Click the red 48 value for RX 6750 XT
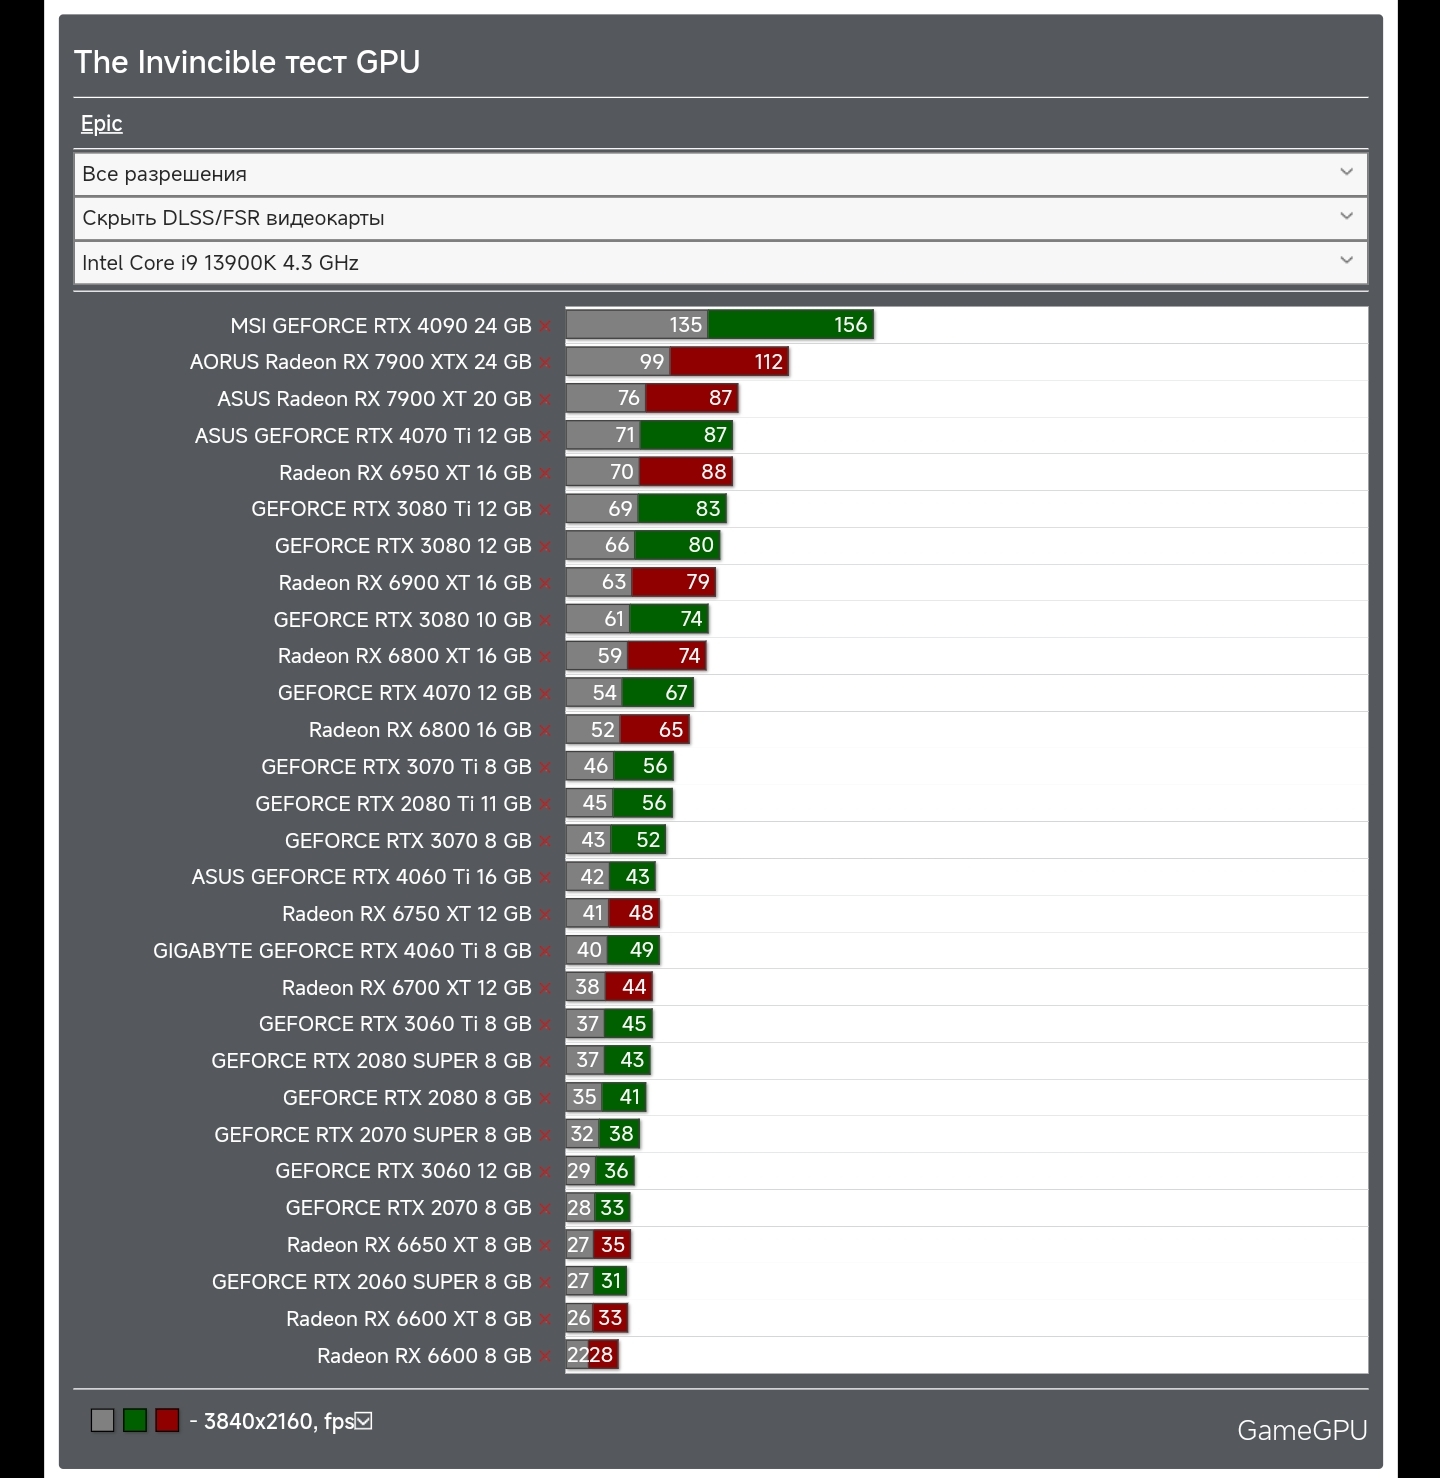Viewport: 1440px width, 1478px height. click(x=641, y=913)
